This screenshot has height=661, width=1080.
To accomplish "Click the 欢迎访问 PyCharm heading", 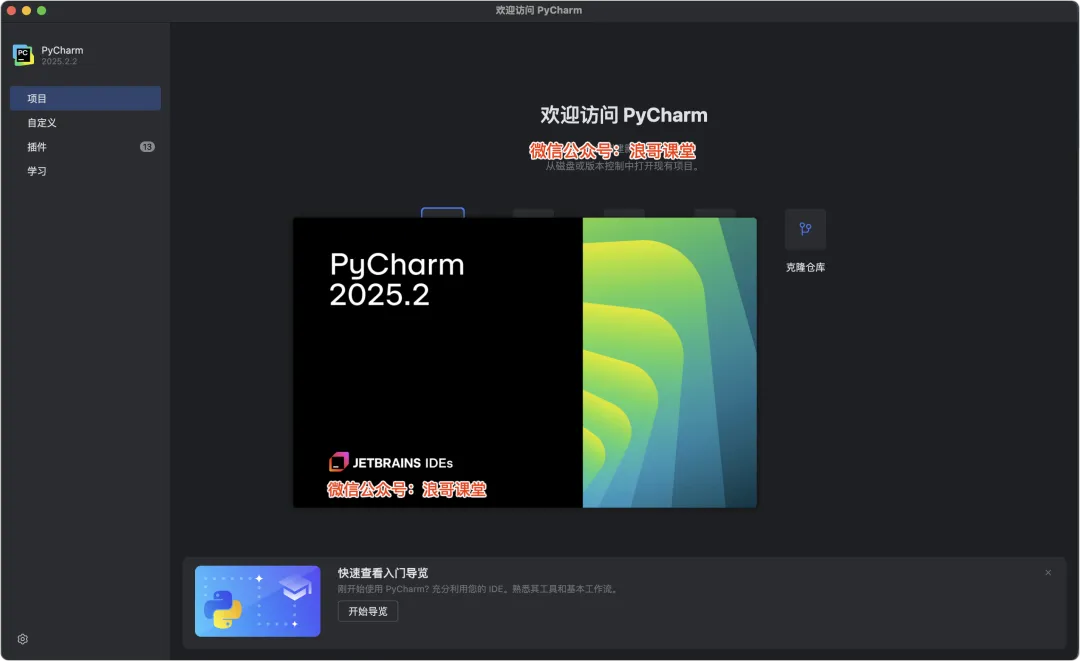I will 623,115.
